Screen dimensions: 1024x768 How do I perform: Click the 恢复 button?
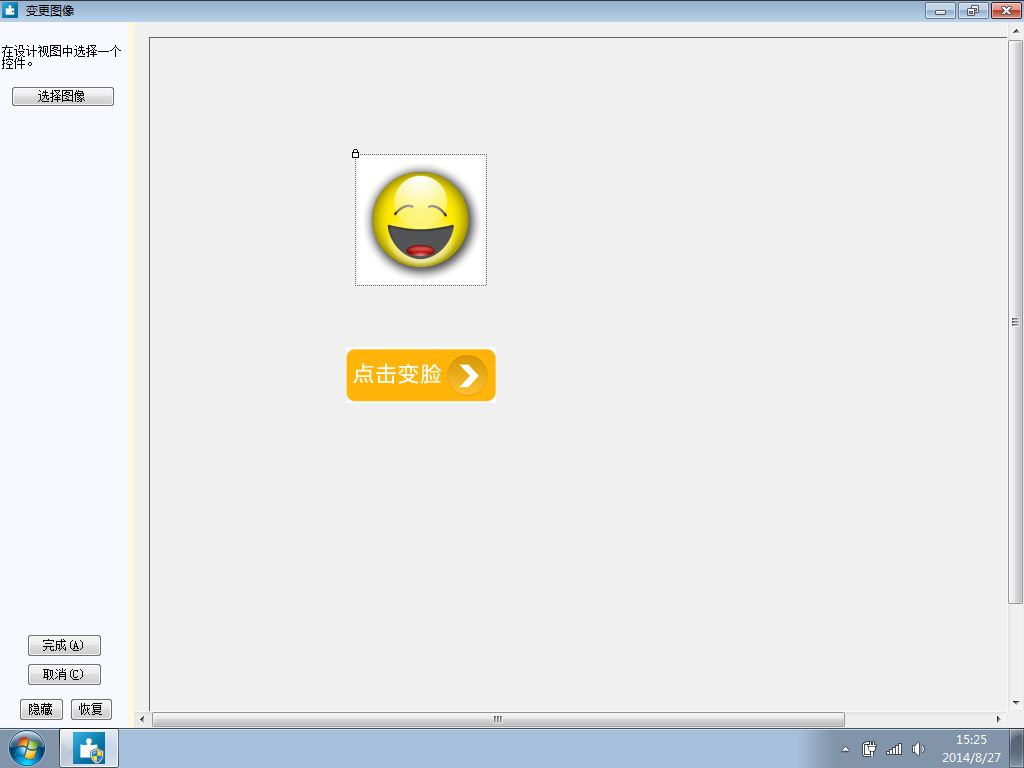coord(91,709)
